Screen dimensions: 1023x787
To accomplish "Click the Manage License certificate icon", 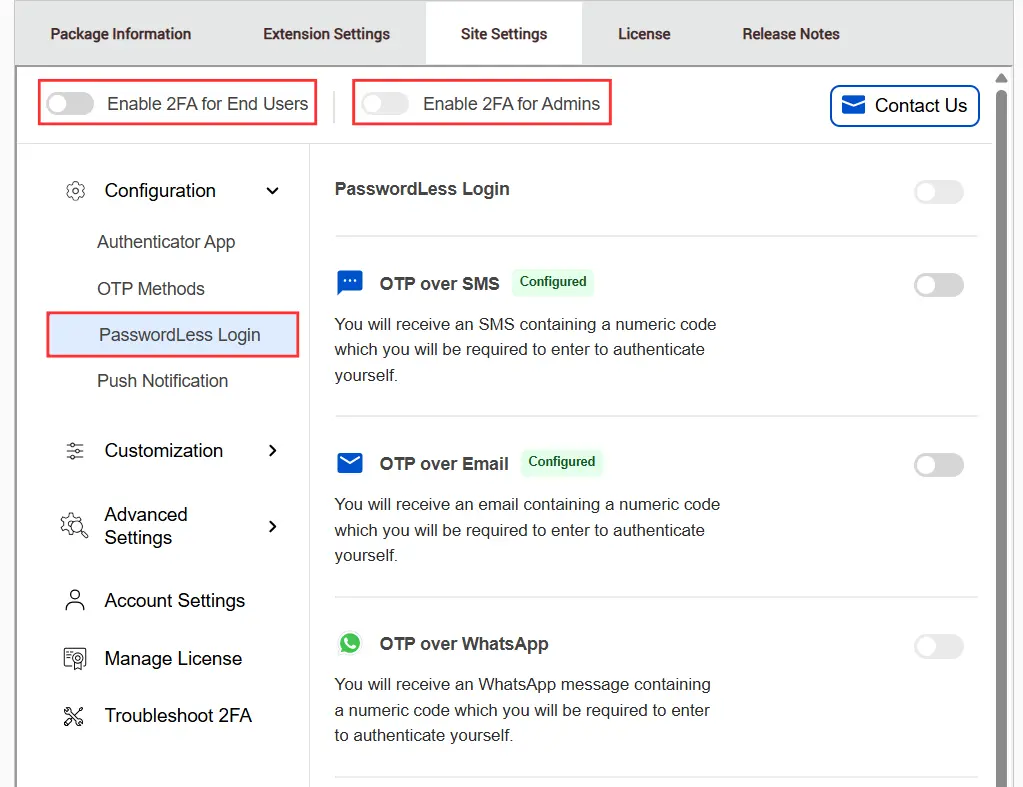I will (74, 658).
